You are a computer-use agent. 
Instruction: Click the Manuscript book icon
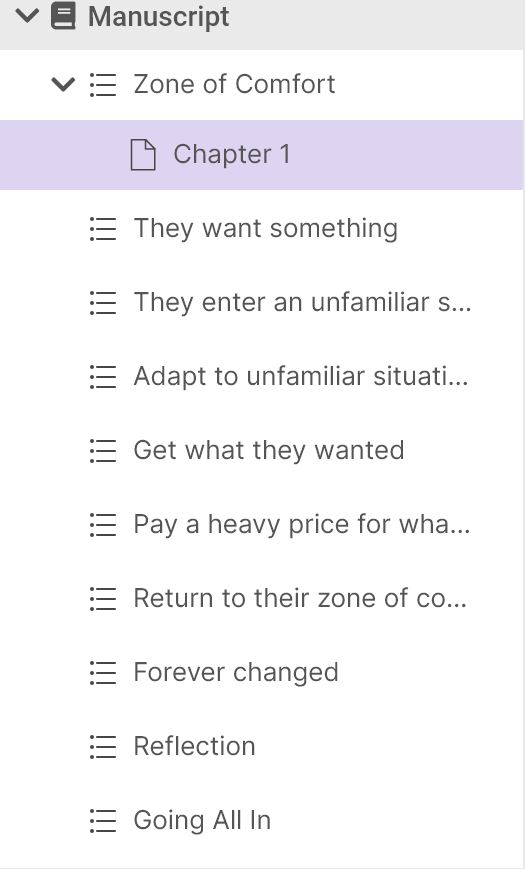(63, 16)
